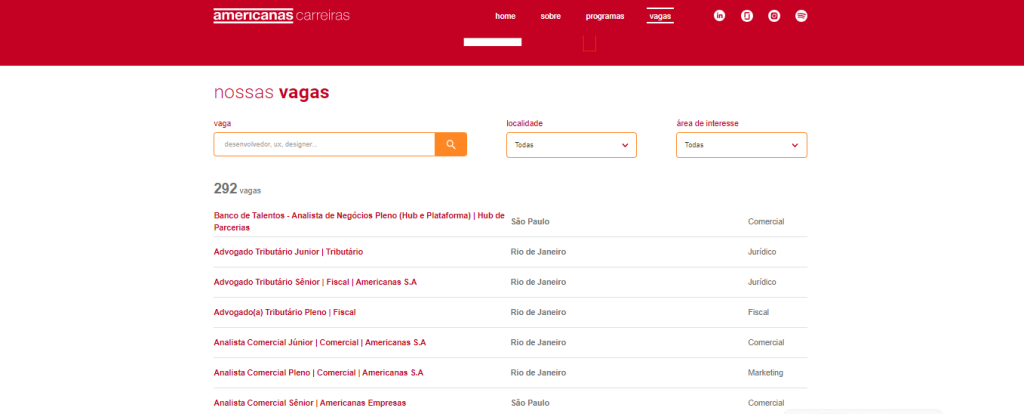Image resolution: width=1024 pixels, height=414 pixels.
Task: Click Comercial in Banco de Talentos row
Action: pyautogui.click(x=766, y=221)
